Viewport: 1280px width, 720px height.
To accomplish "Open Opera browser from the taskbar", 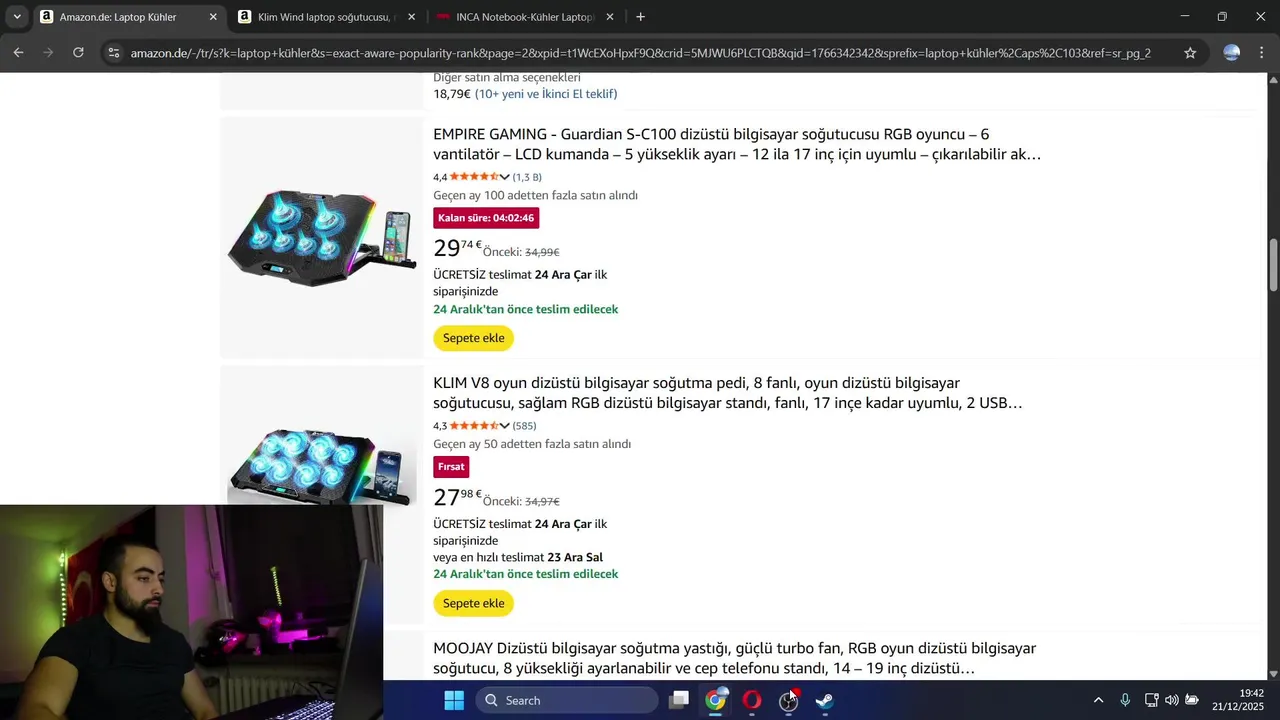I will (752, 700).
